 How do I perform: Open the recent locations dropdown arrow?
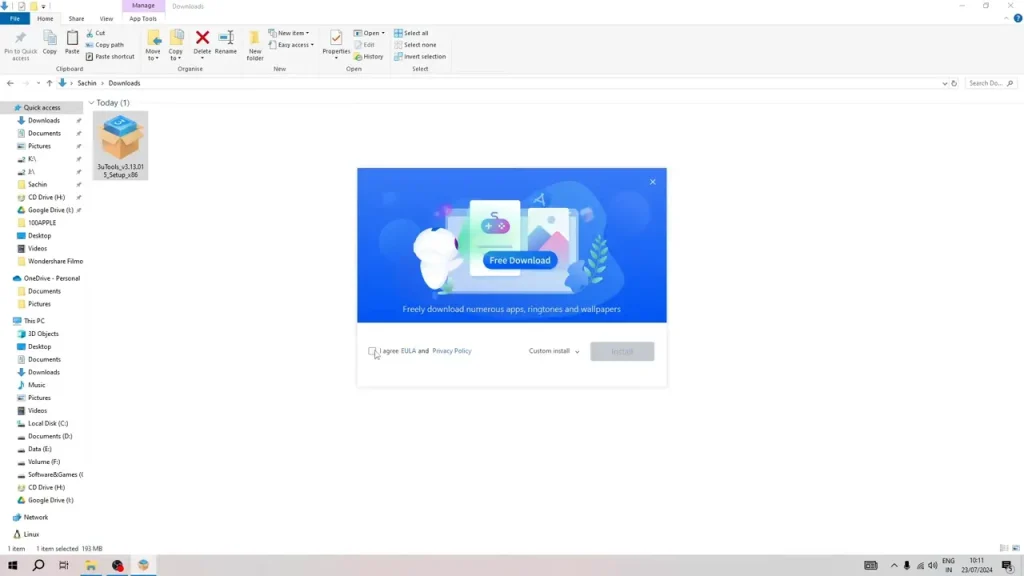point(38,83)
